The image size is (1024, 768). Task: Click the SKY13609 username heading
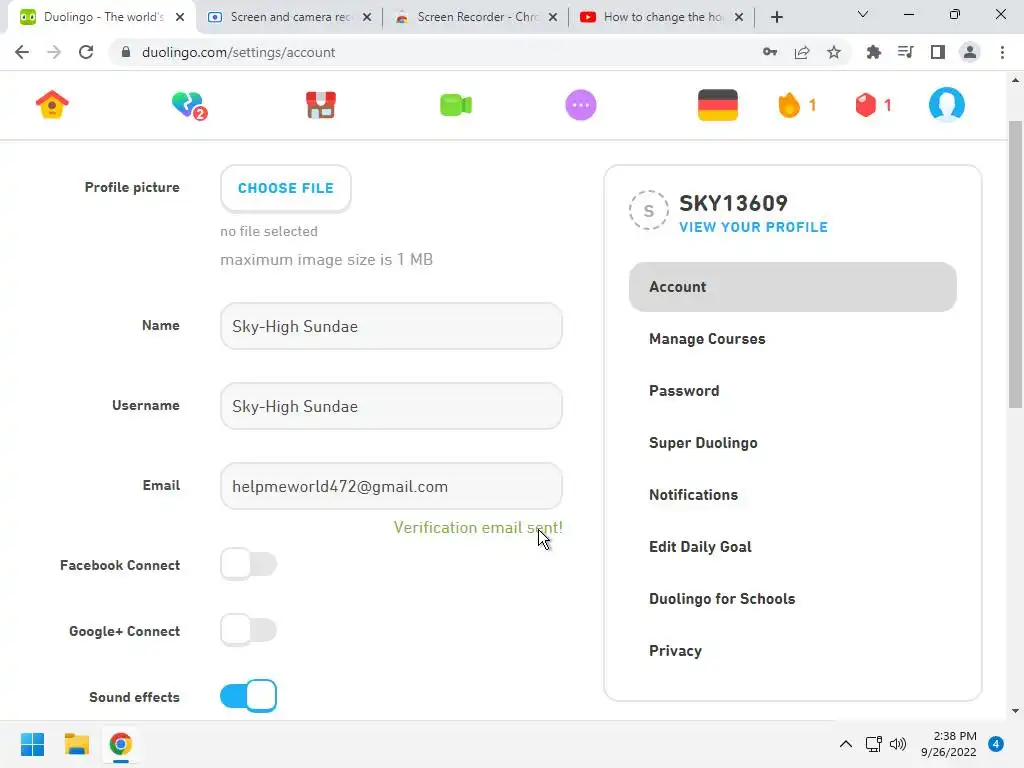[x=733, y=203]
